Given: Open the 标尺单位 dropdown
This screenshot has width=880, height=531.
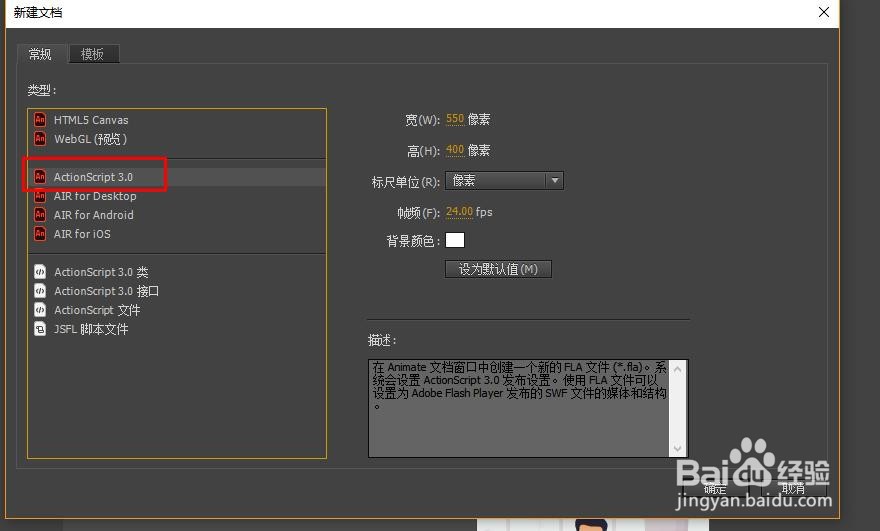Looking at the screenshot, I should [x=504, y=181].
